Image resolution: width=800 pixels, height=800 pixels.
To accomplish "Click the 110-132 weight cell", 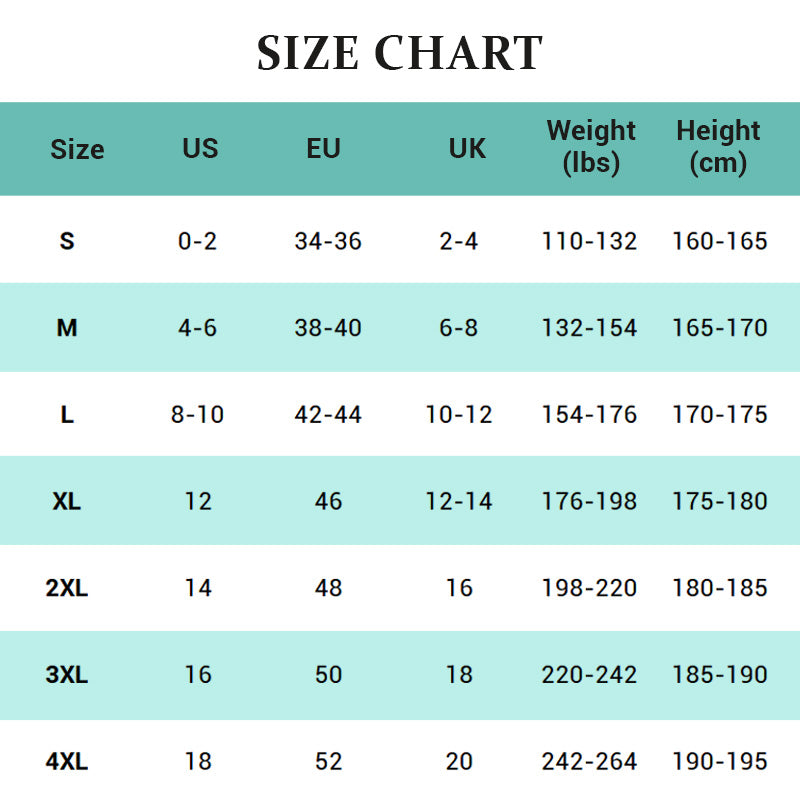I will coord(589,241).
